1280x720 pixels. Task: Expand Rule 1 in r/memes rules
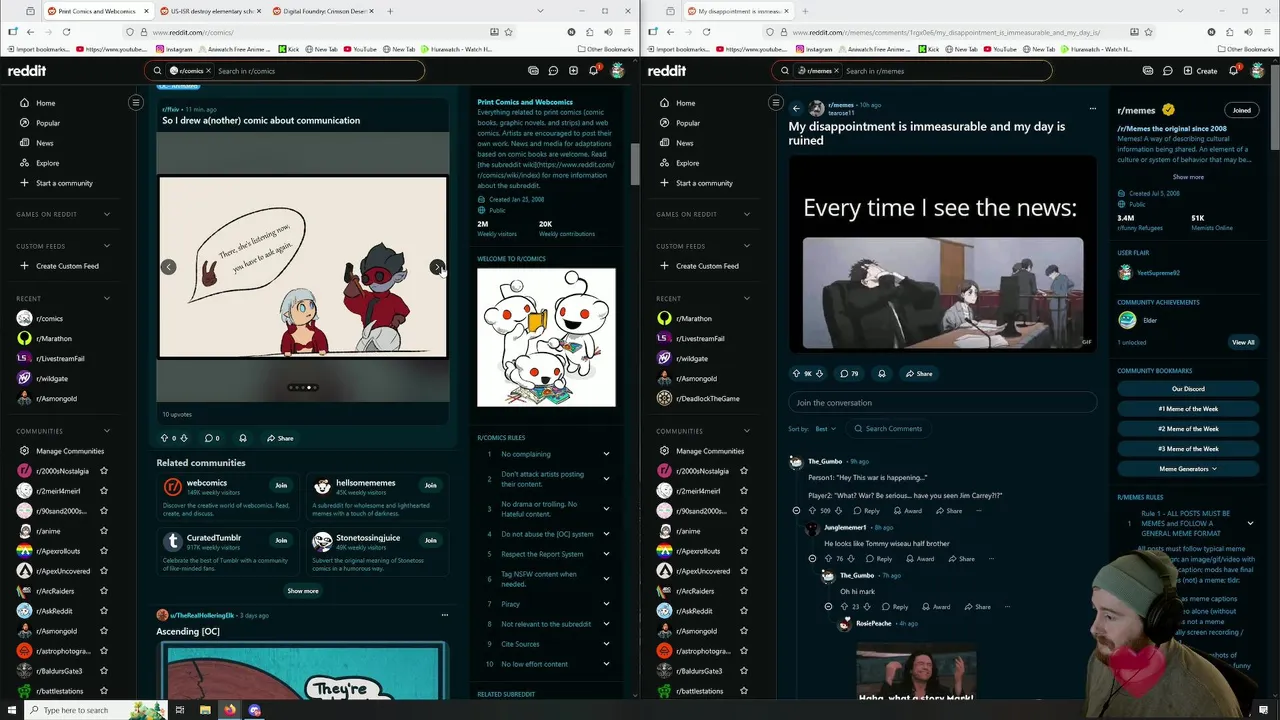point(1250,523)
